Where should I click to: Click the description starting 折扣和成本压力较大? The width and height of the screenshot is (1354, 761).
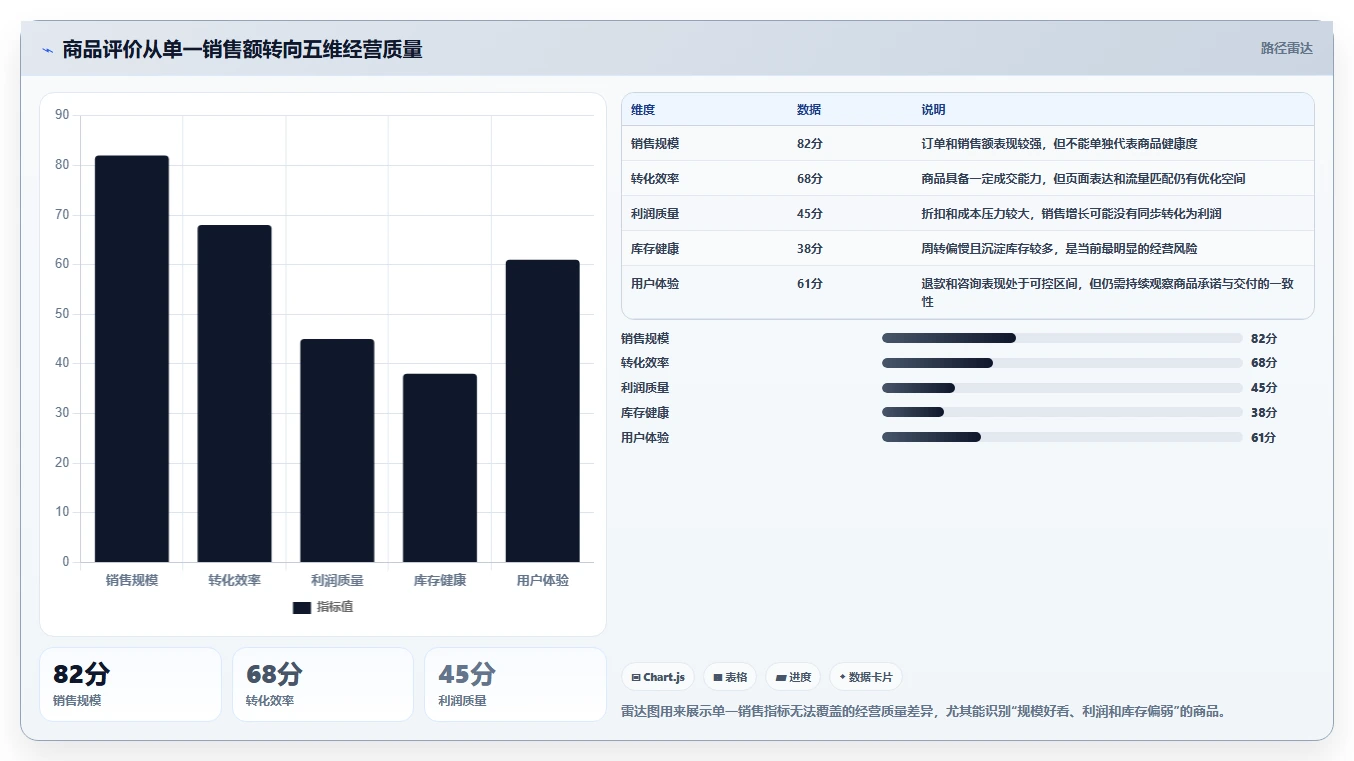1071,214
